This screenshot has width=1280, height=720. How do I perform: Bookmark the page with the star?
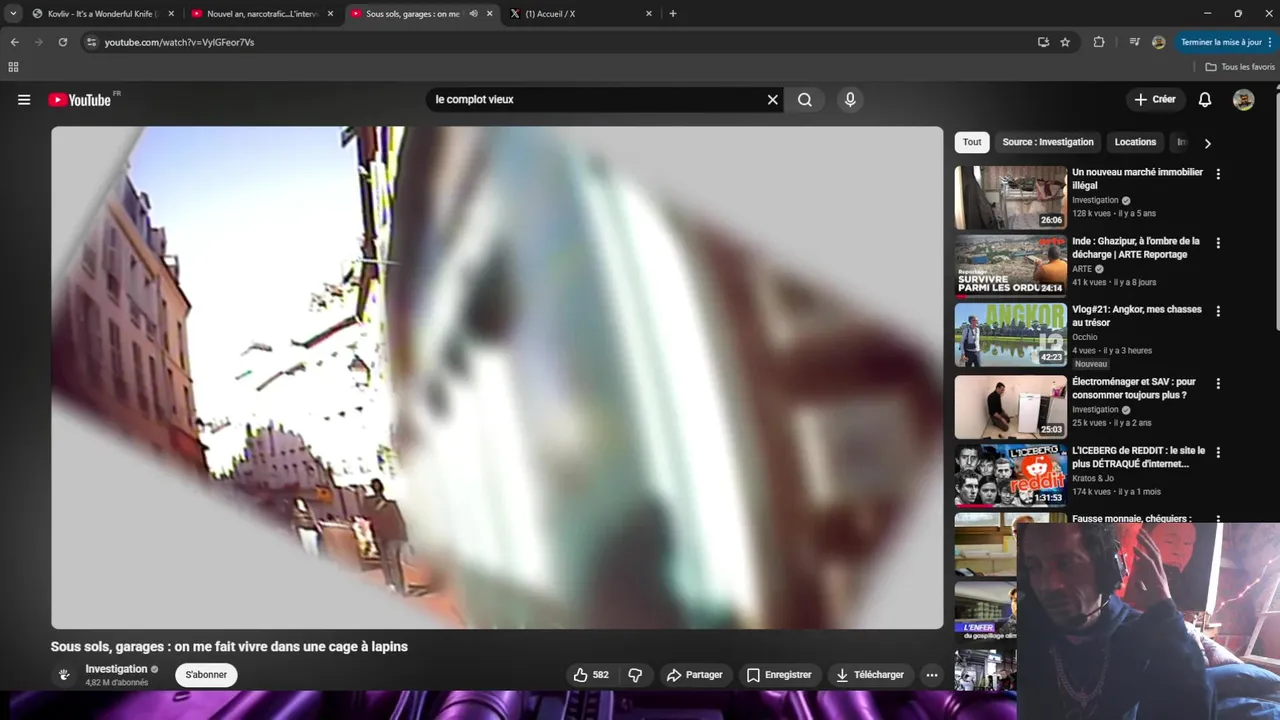(x=1065, y=42)
